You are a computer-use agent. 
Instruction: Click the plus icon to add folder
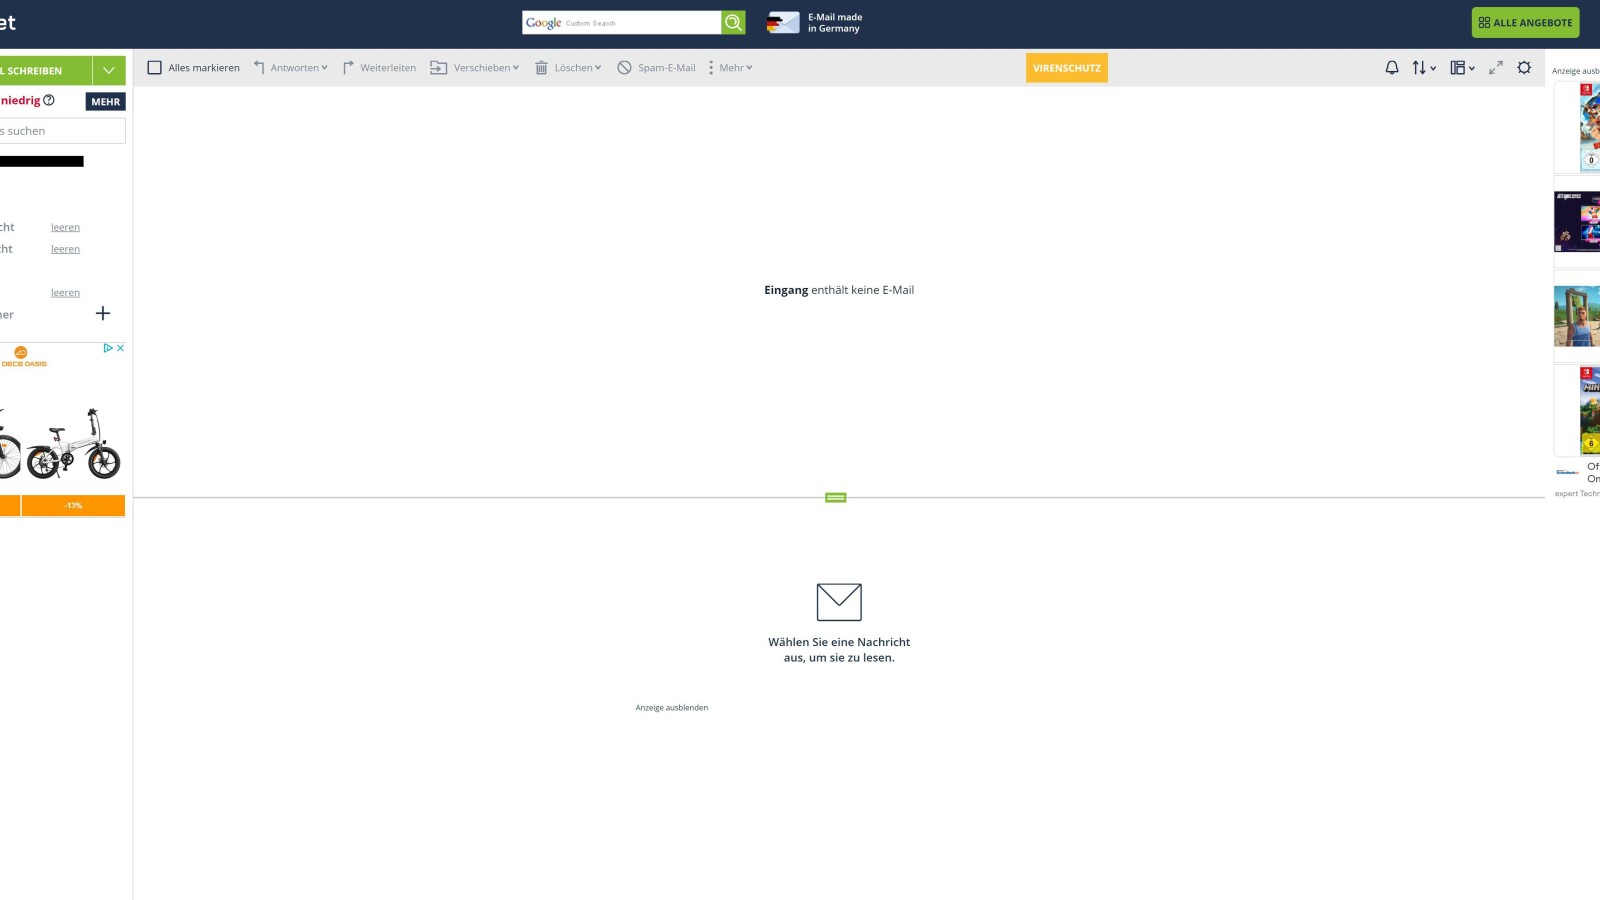point(102,314)
